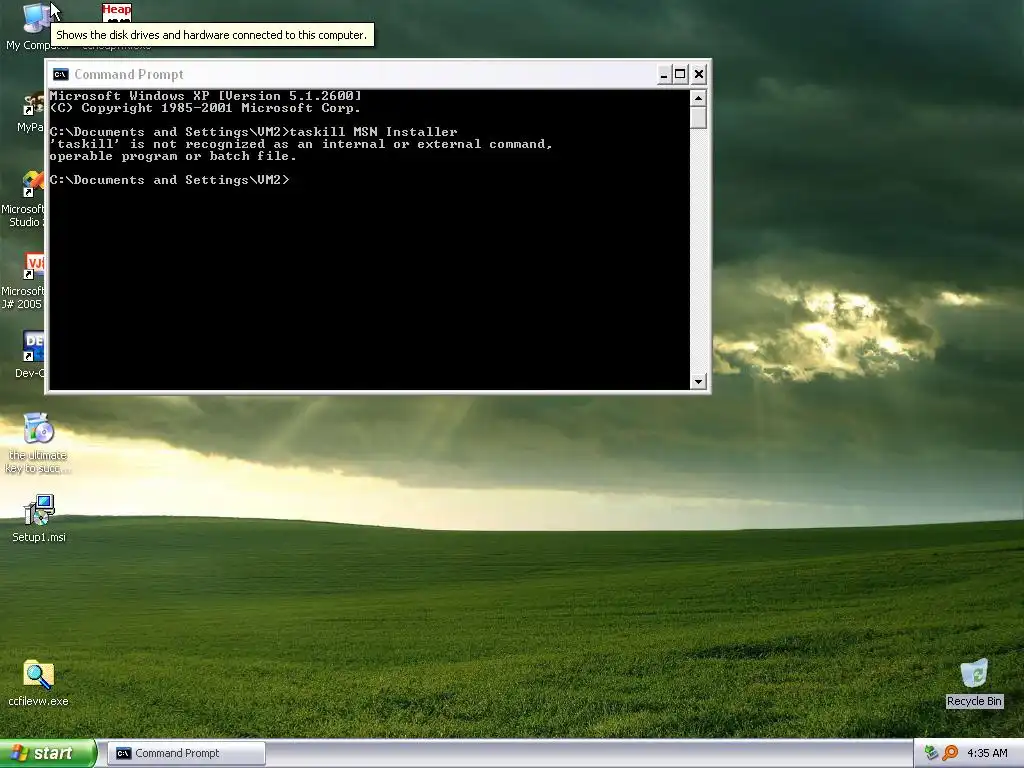Click the Copyright 1985-2001 Microsoft Corp. line
The image size is (1024, 768).
205,108
